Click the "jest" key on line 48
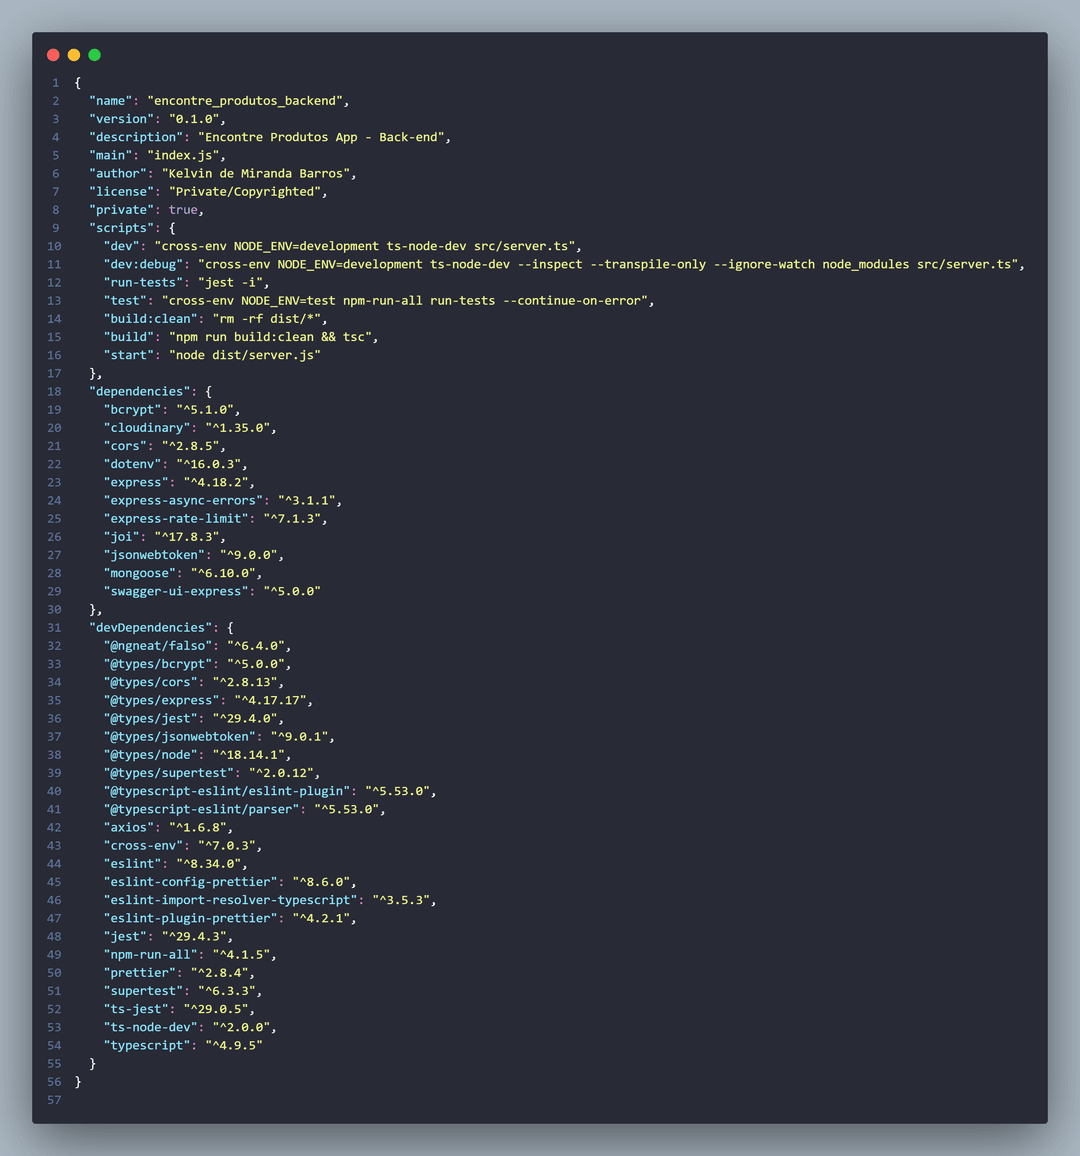This screenshot has width=1080, height=1156. tap(125, 937)
